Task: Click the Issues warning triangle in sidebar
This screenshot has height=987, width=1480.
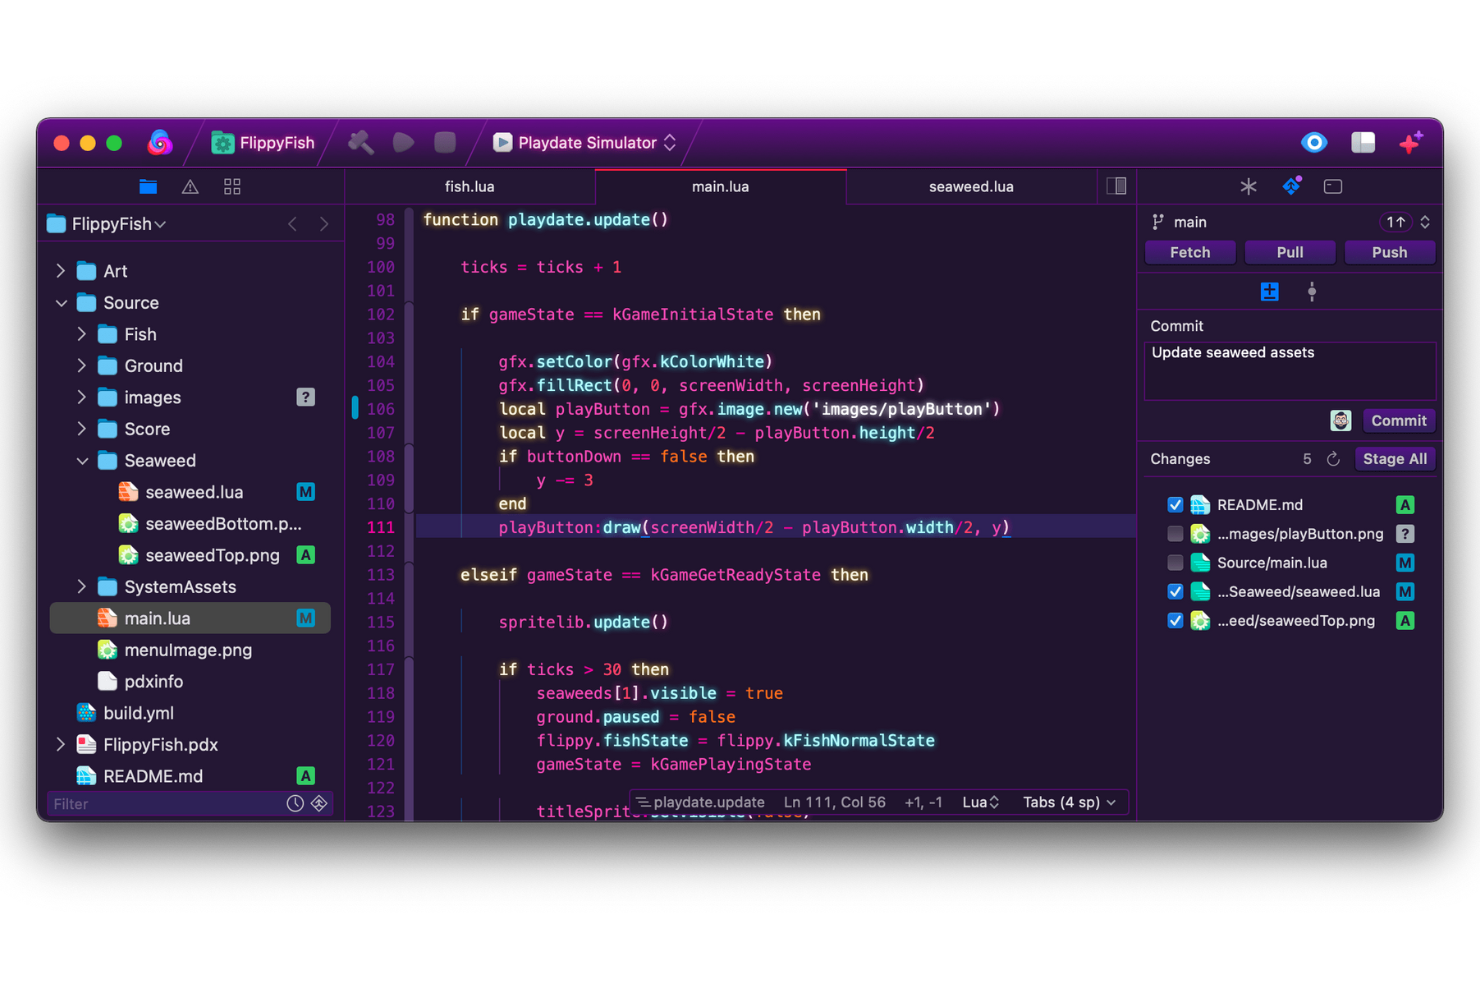Action: click(190, 186)
